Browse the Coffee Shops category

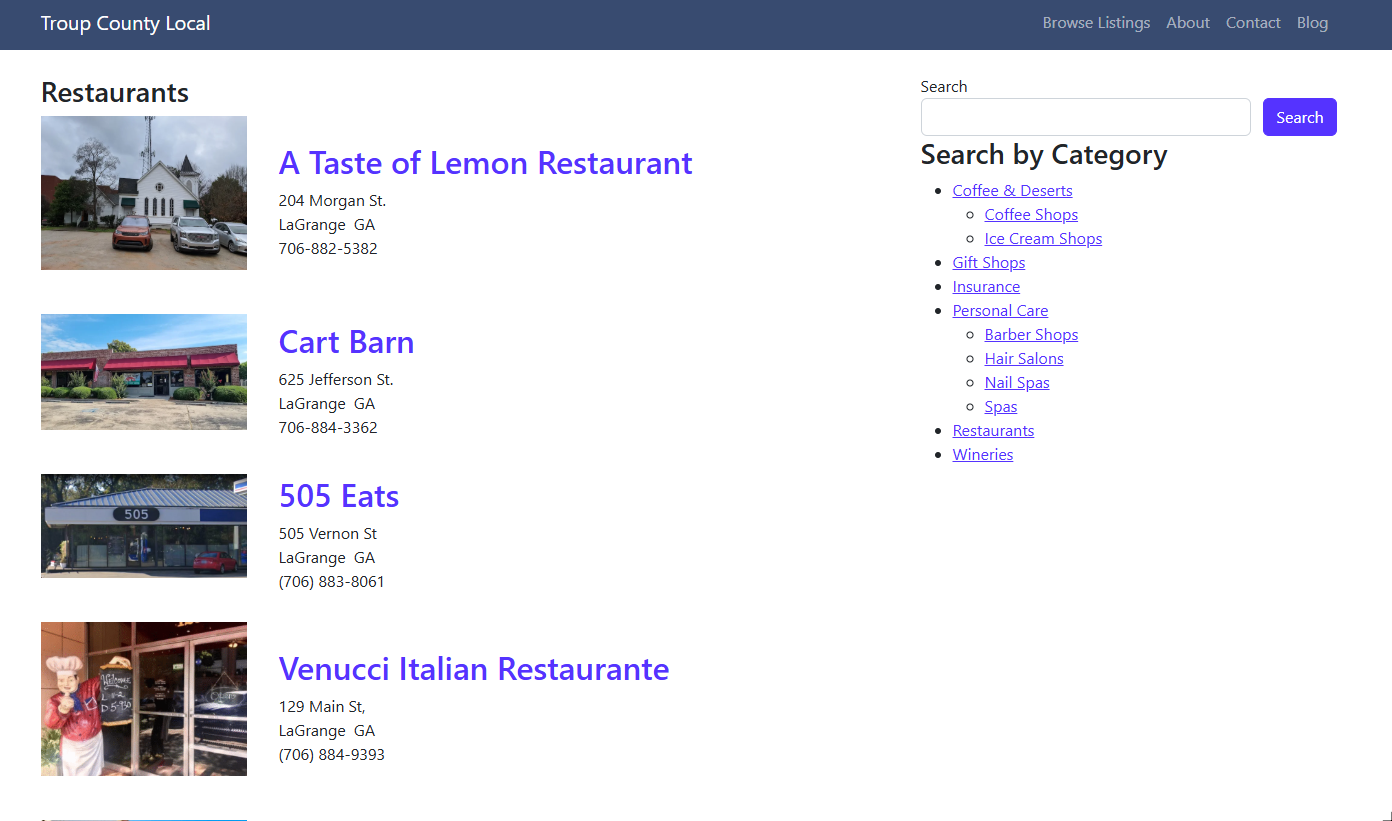click(x=1031, y=215)
